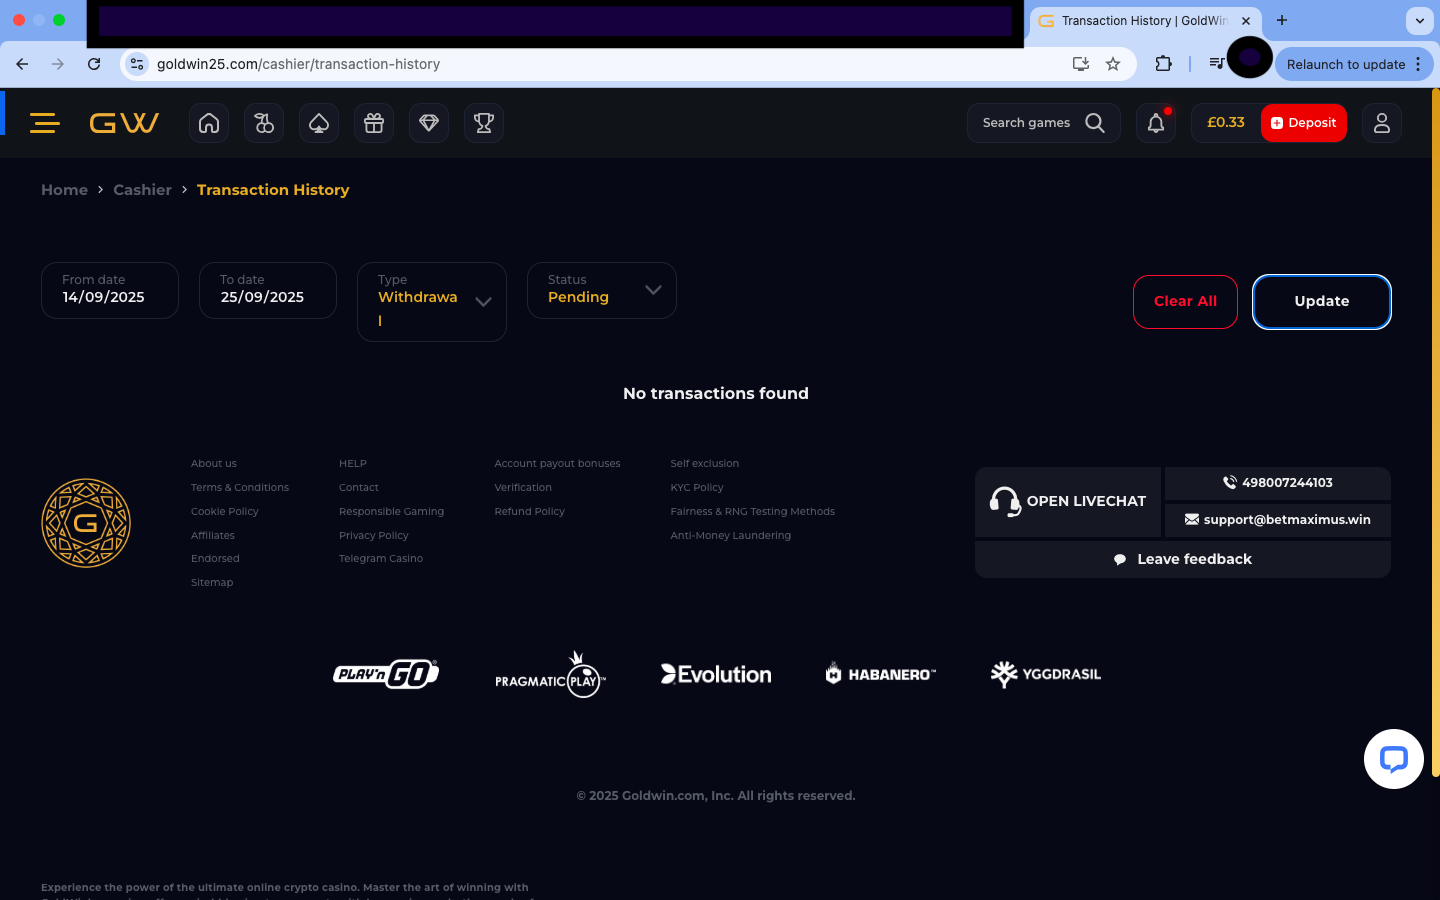Click the diamond VIP icon
Viewport: 1440px width, 900px height.
429,123
